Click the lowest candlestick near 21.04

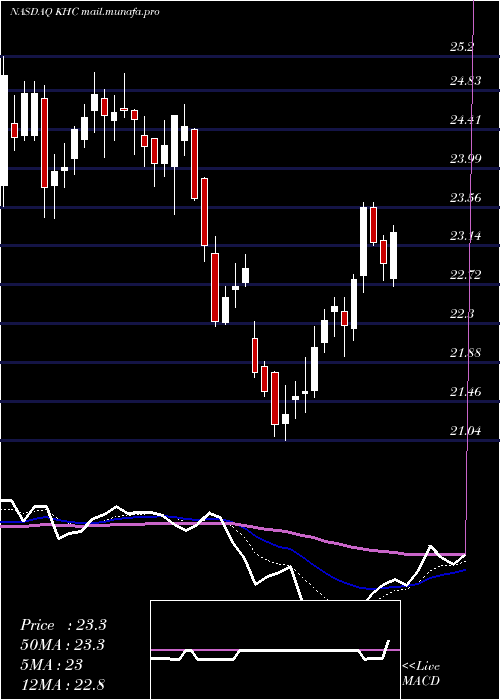(x=285, y=413)
